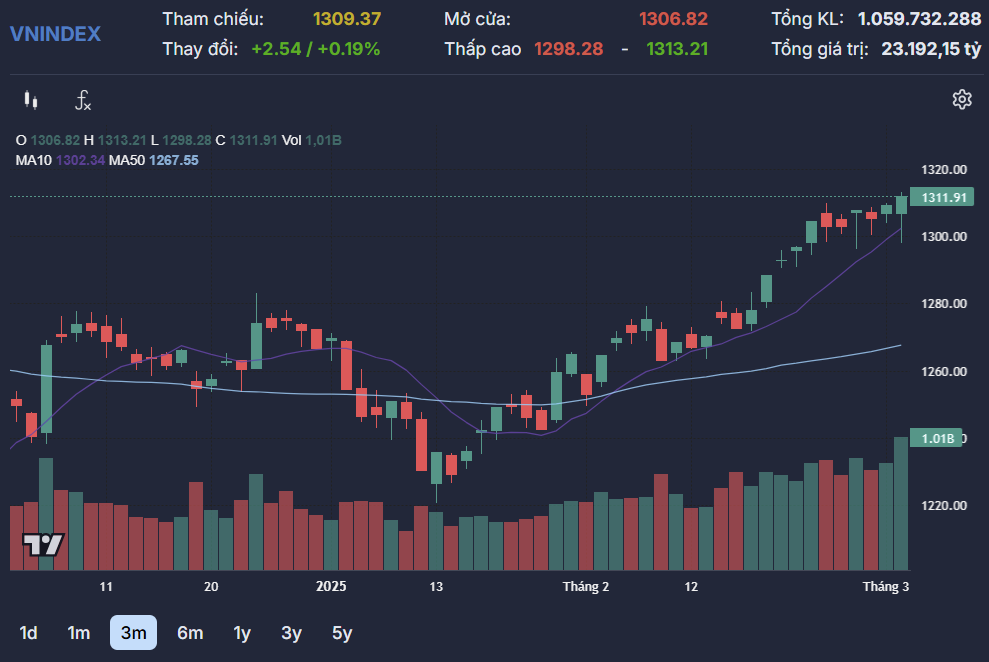Click the Tháng 2 date axis label
989x662 pixels.
[585, 587]
